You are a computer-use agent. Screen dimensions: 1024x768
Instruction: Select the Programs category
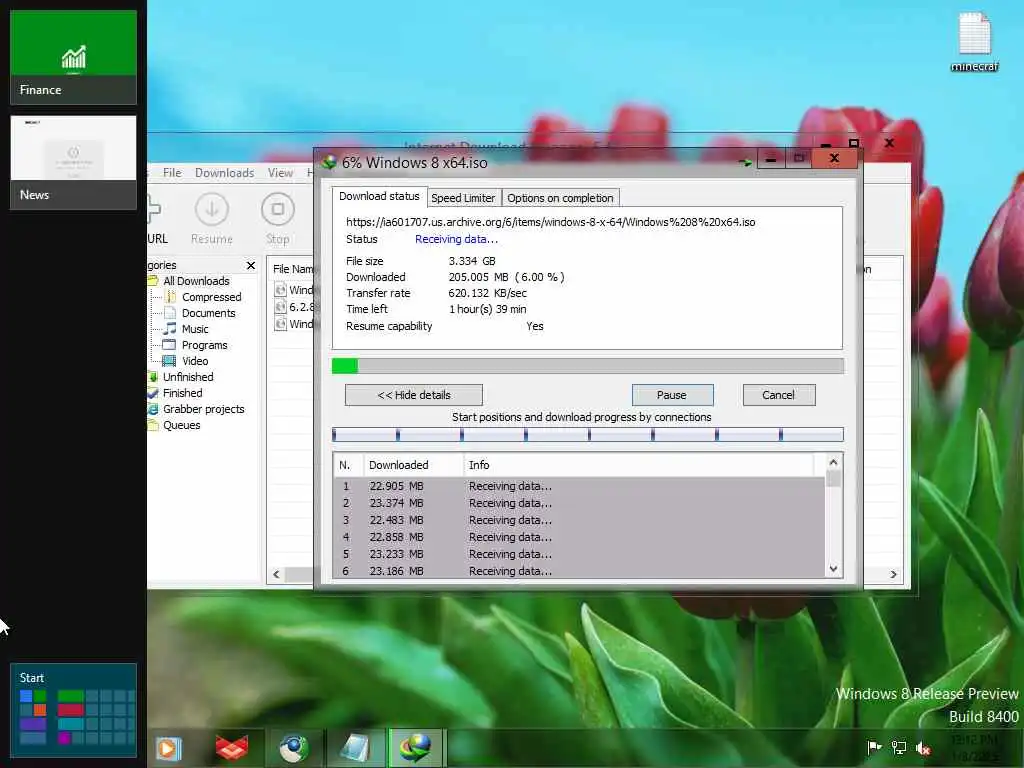pyautogui.click(x=204, y=345)
